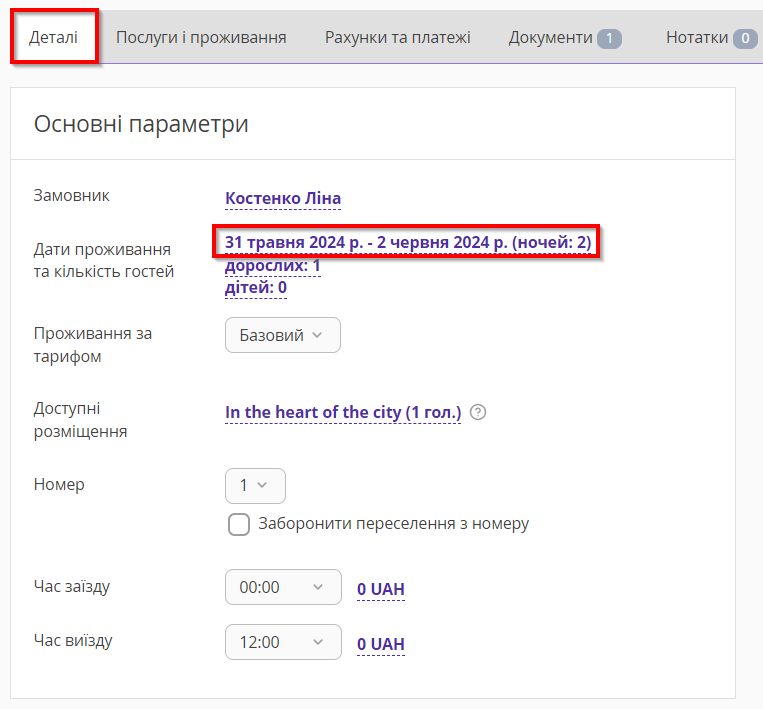This screenshot has width=763, height=709.
Task: Open the Деталі tab
Action: tap(54, 37)
